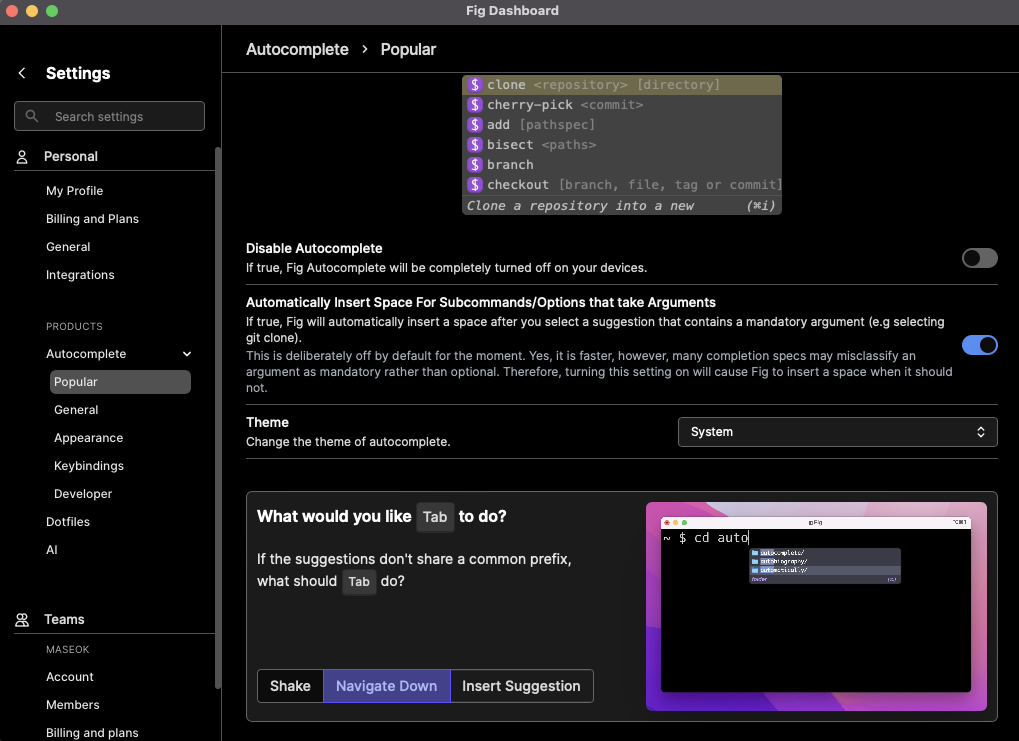Click the search magnifier icon
Image resolution: width=1019 pixels, height=741 pixels.
(32, 116)
